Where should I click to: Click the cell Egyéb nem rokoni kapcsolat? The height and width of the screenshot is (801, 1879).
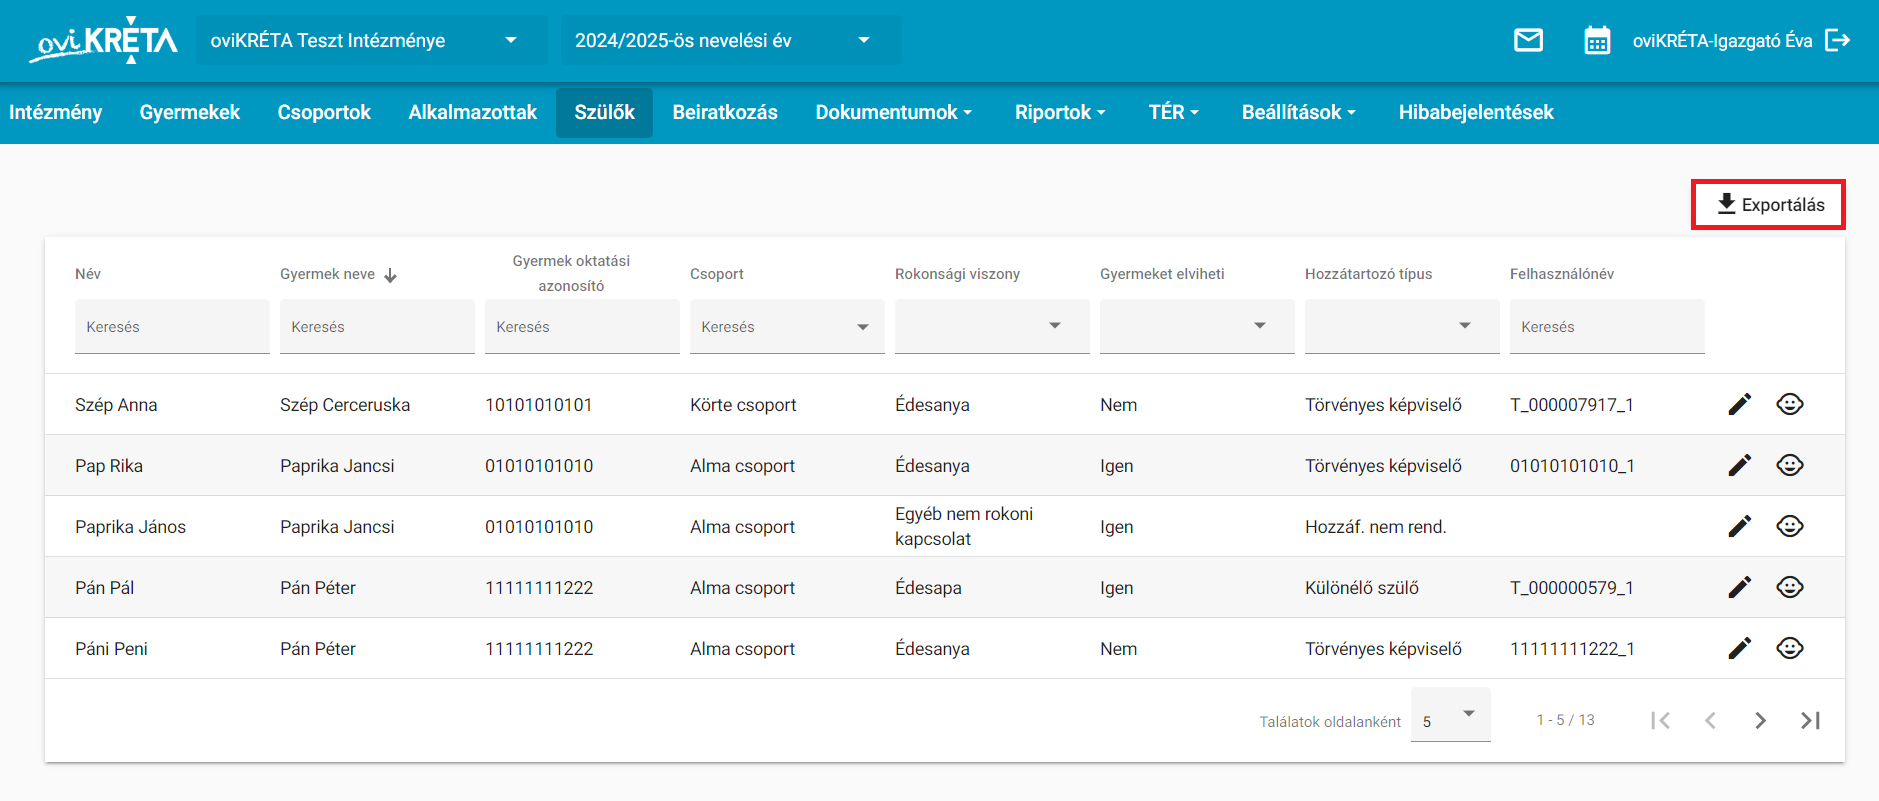click(964, 526)
